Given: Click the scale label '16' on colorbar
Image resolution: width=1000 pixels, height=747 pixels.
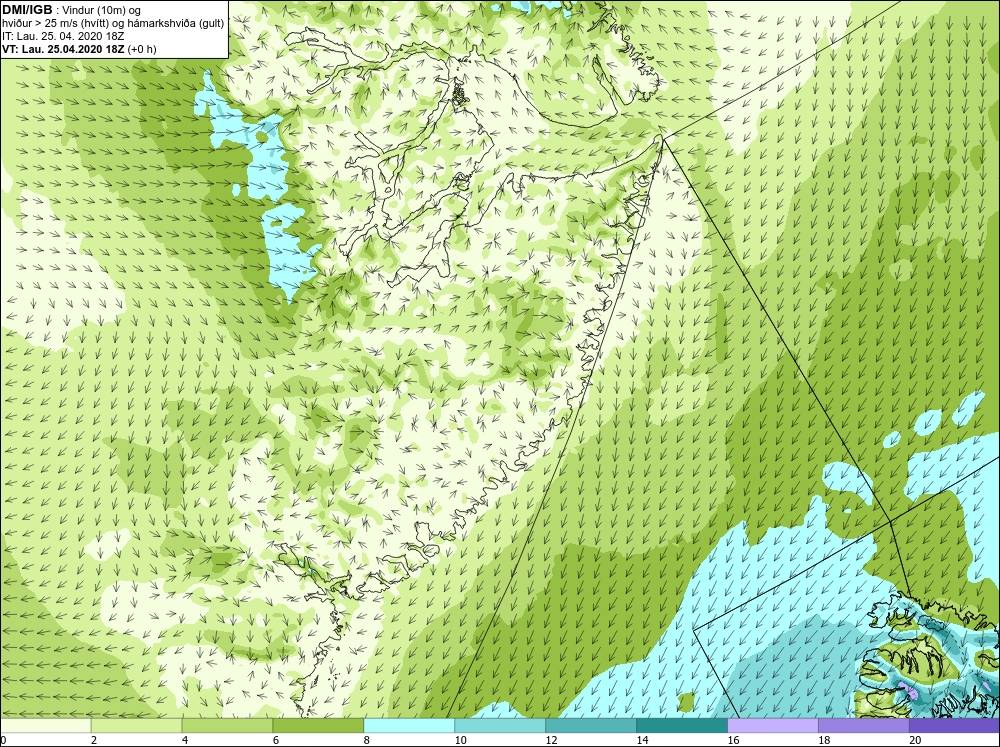Looking at the screenshot, I should [x=733, y=740].
